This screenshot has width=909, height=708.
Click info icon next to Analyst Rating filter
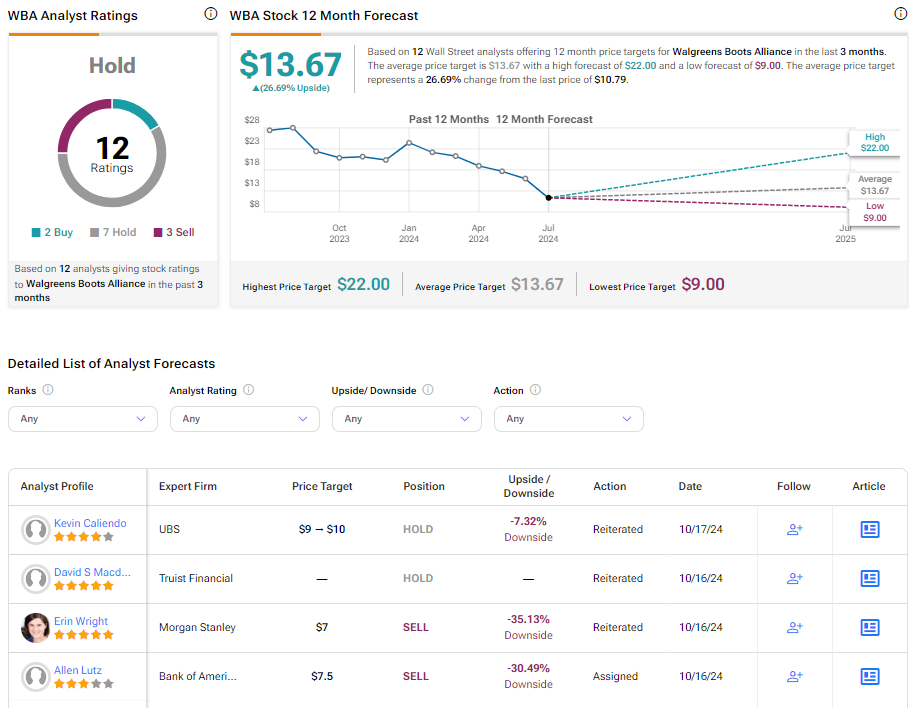249,390
